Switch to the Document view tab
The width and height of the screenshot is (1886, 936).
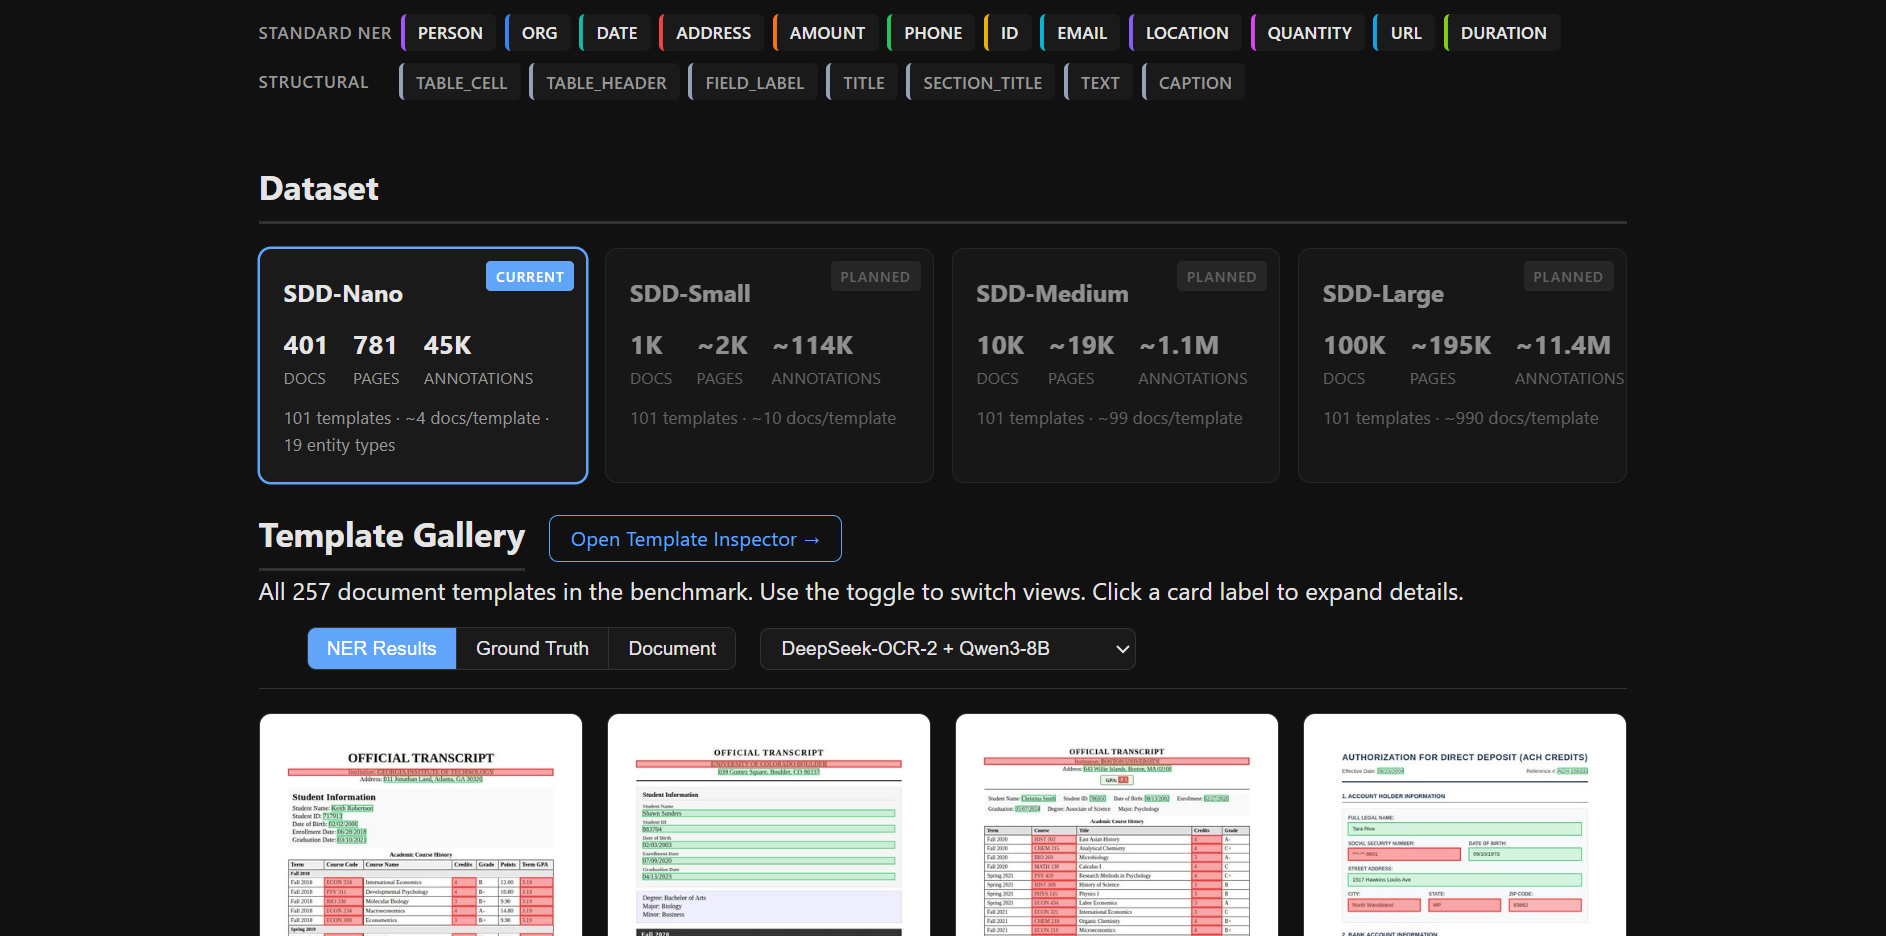pos(671,648)
